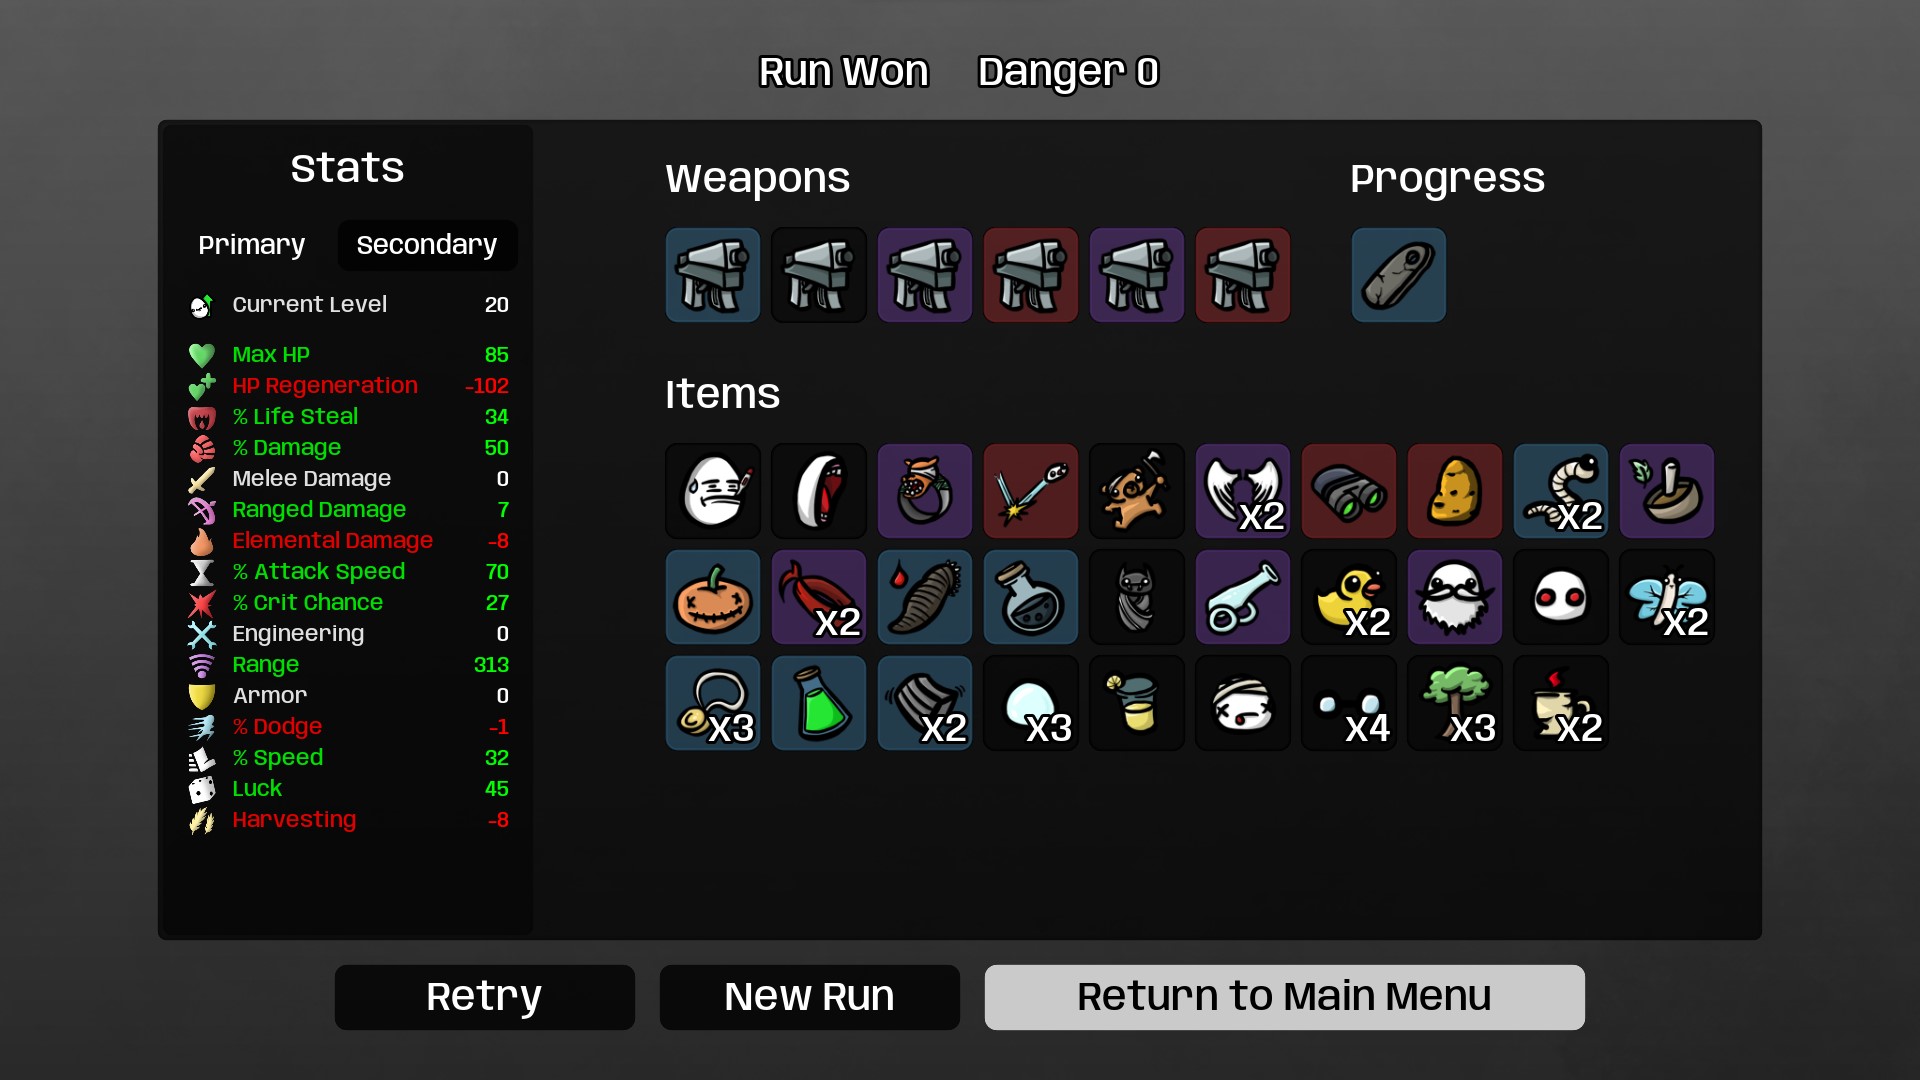
Task: Click the green potion flask item
Action: (x=819, y=703)
